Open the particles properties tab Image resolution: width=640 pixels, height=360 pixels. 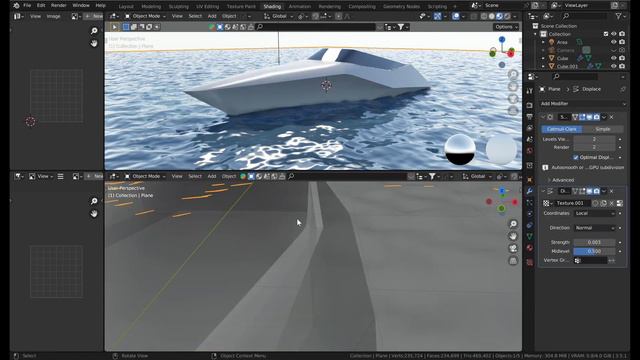point(530,202)
